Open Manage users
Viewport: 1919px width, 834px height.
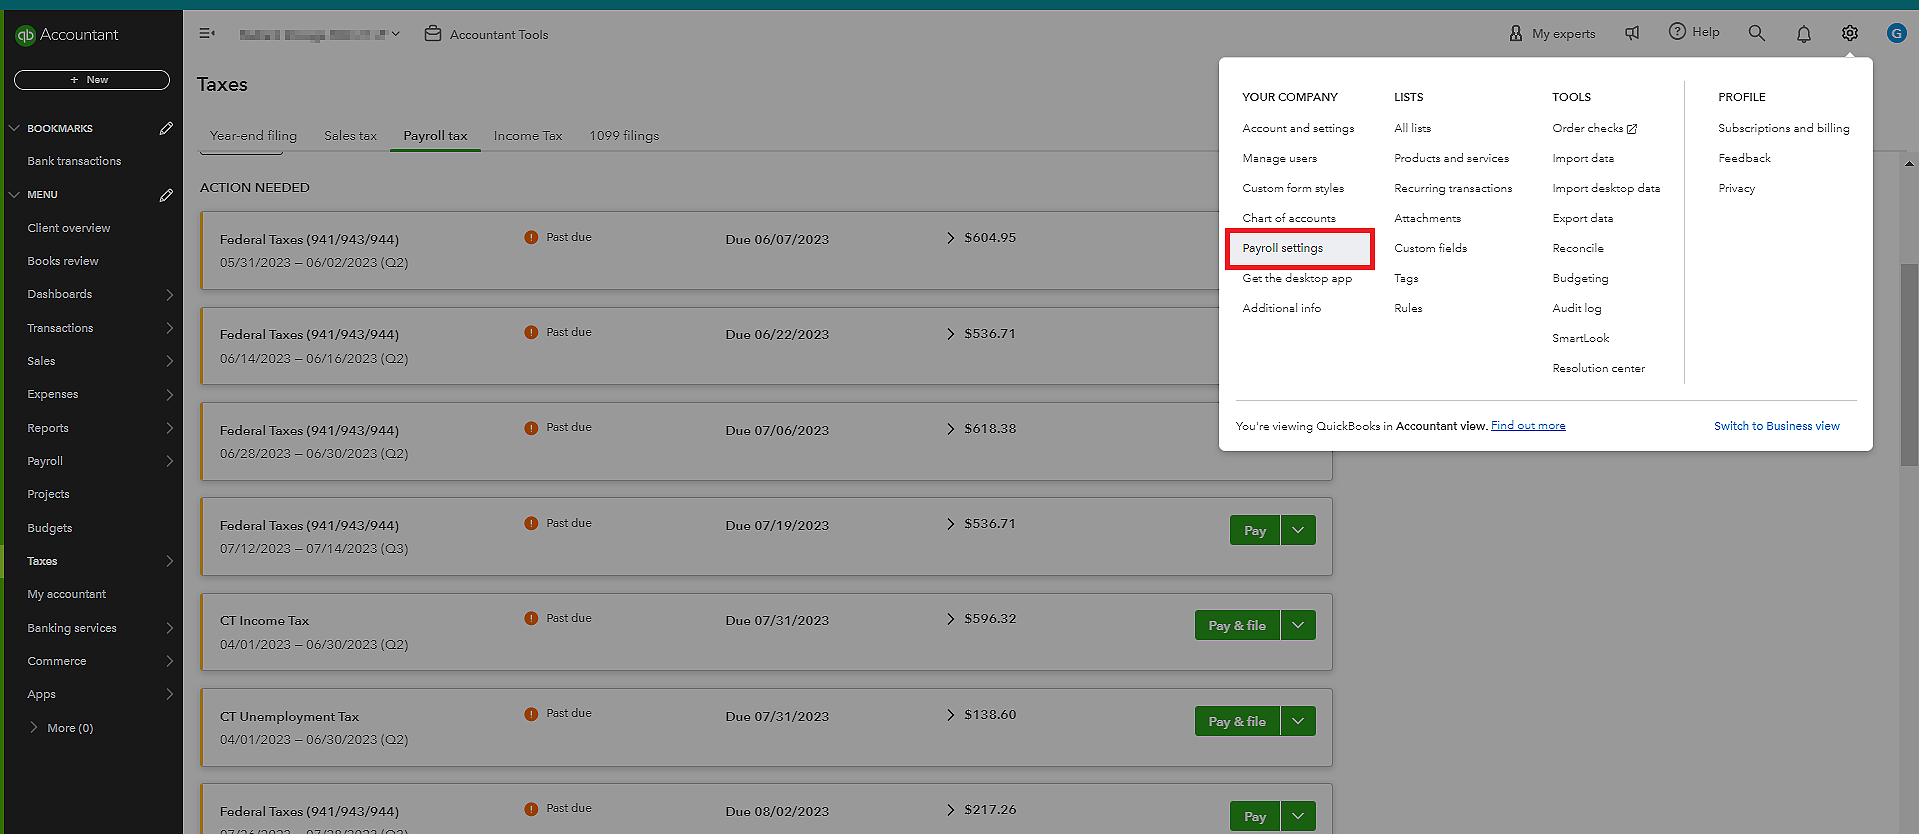pyautogui.click(x=1279, y=158)
